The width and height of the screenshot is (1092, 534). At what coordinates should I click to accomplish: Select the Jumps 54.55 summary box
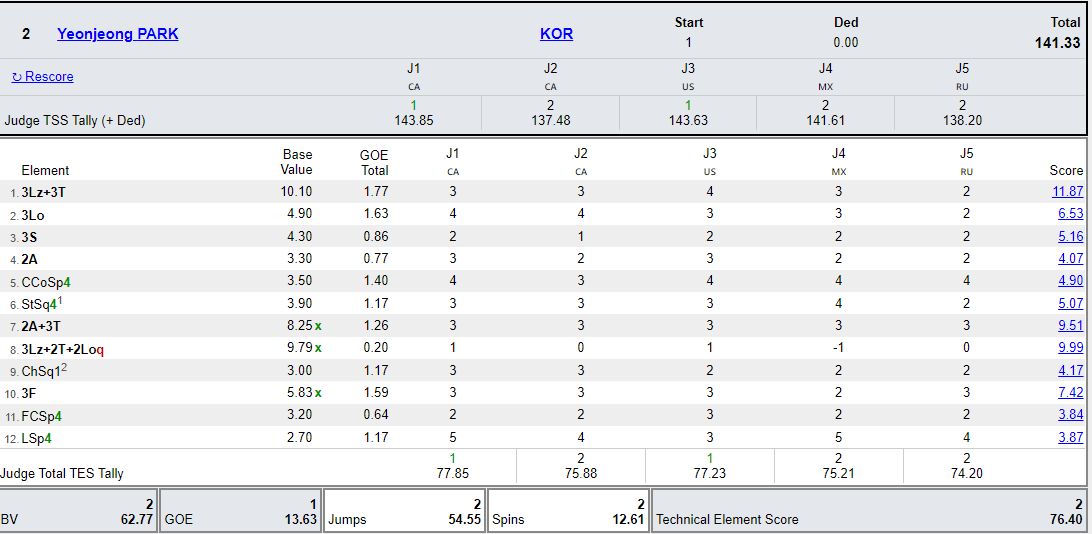(x=405, y=512)
